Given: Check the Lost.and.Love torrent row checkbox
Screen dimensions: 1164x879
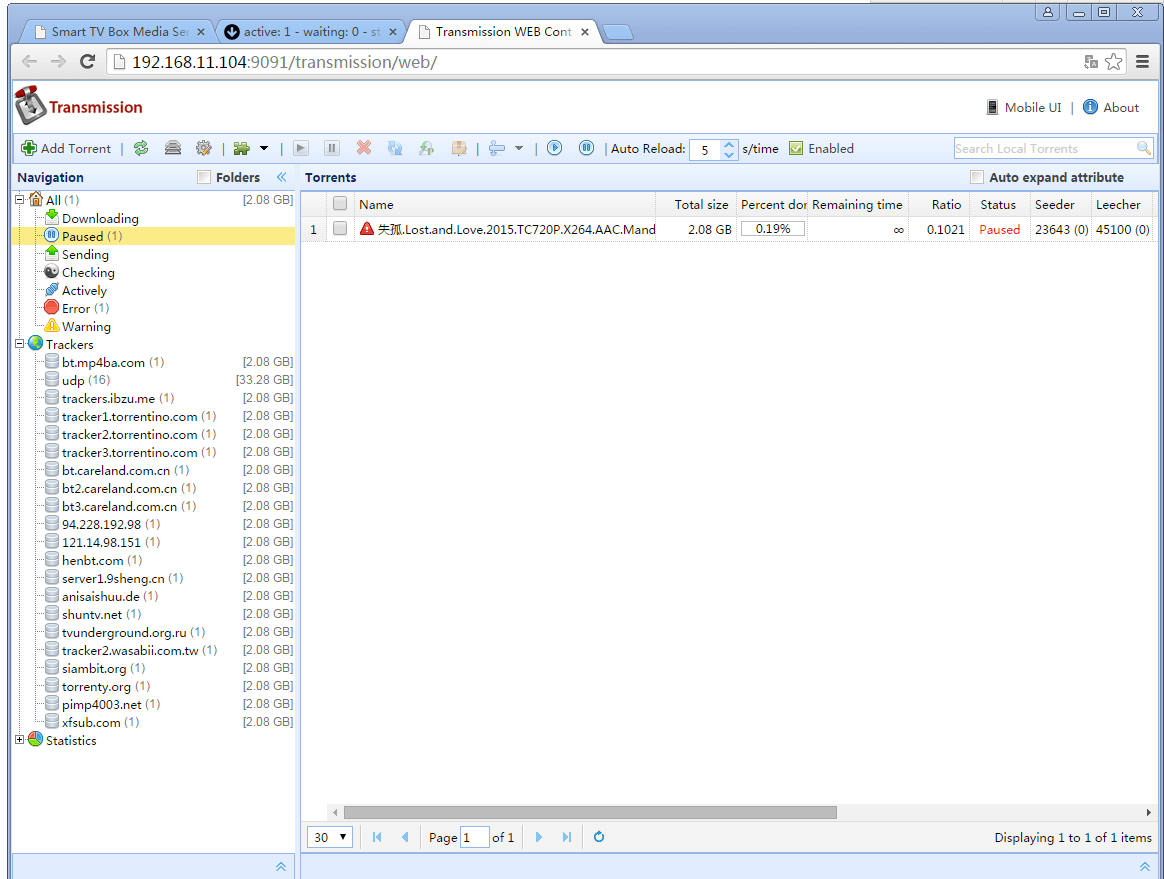Looking at the screenshot, I should click(340, 229).
